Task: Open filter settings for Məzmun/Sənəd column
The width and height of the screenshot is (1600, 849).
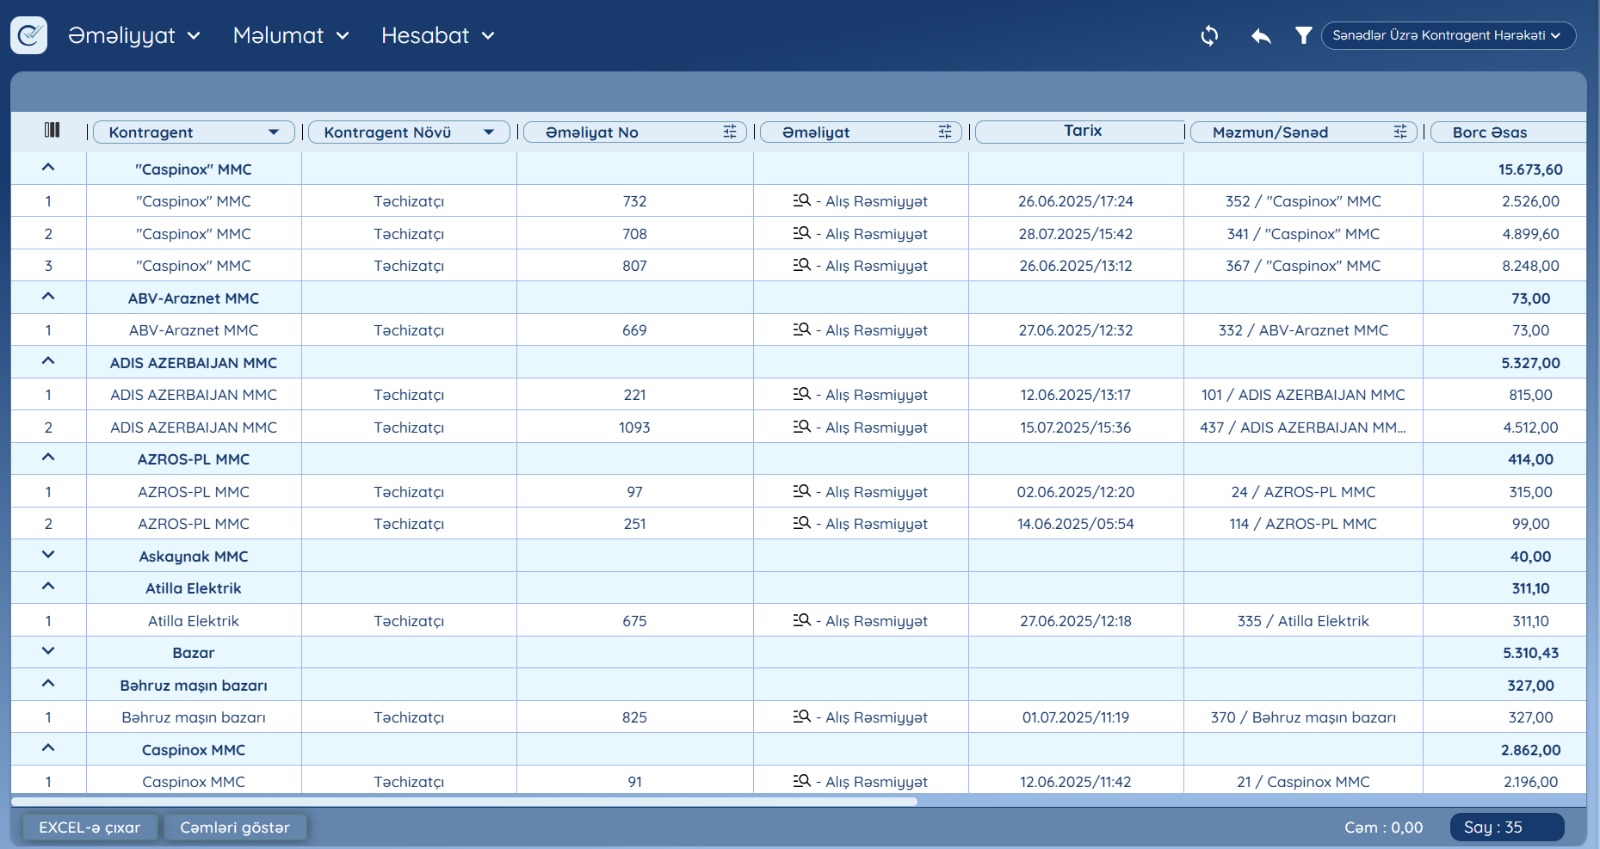Action: point(1400,132)
